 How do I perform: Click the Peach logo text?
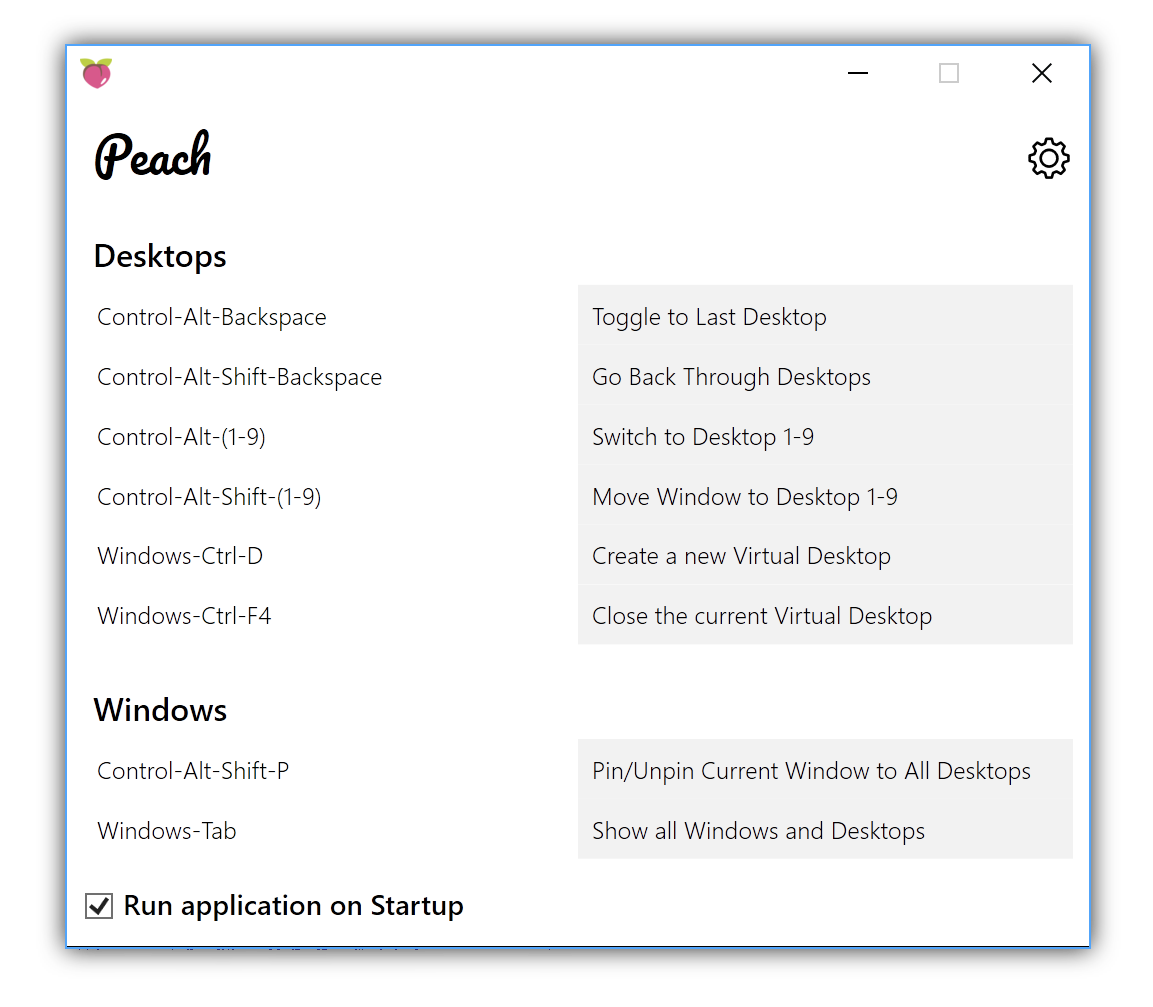pos(153,155)
